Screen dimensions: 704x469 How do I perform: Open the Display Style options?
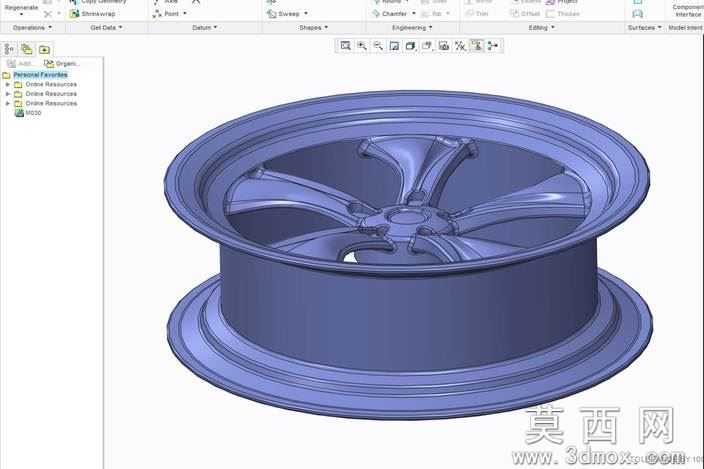[x=410, y=46]
